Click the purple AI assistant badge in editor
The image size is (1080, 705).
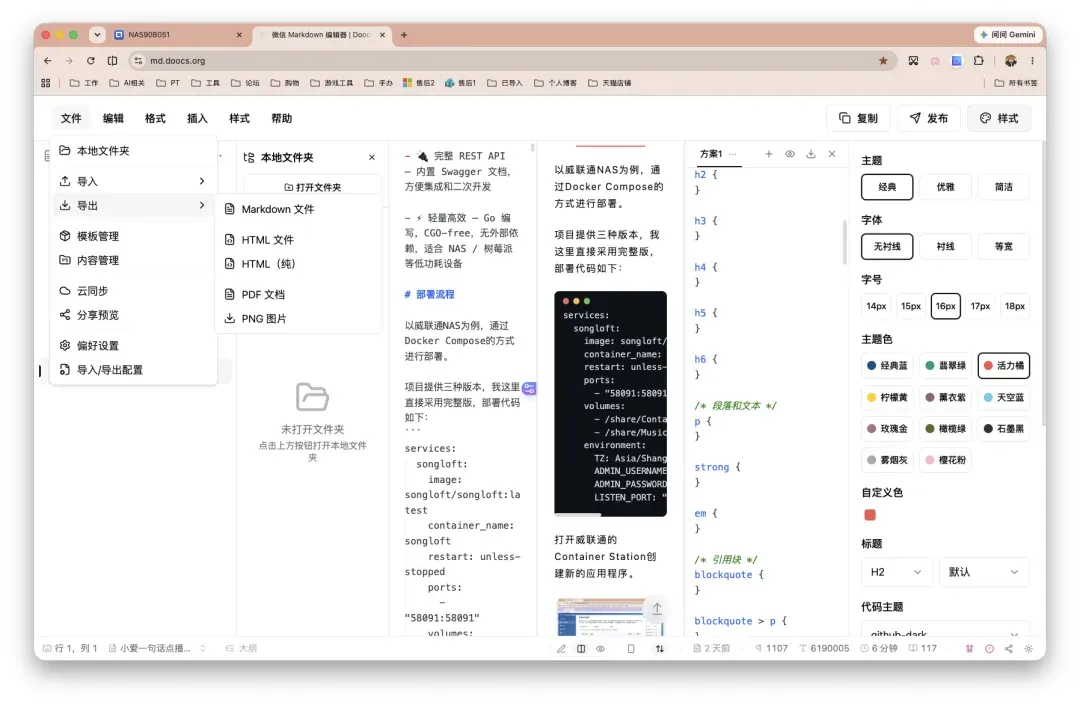(x=529, y=388)
